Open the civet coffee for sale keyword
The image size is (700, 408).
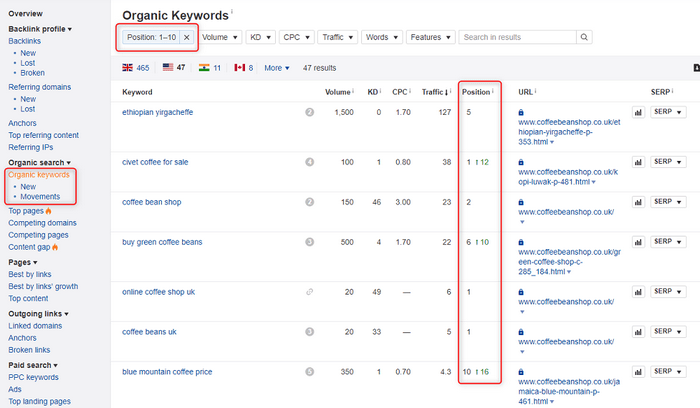[155, 162]
